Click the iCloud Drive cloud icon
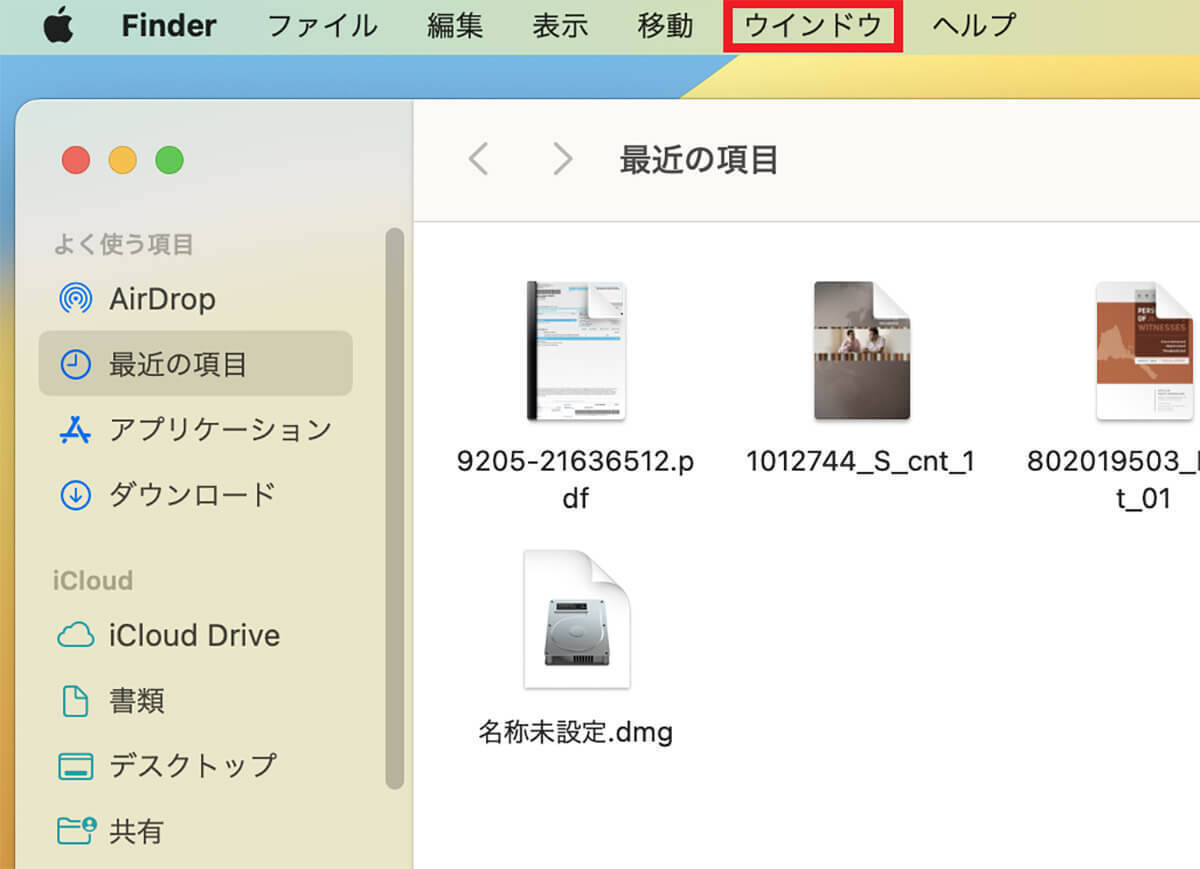1200x869 pixels. pyautogui.click(x=76, y=636)
